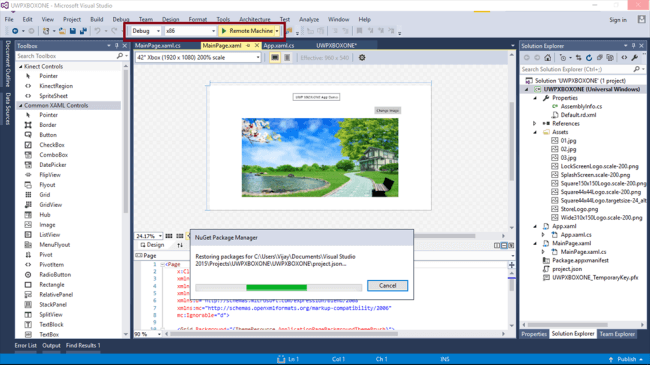
Task: Expand the References node in Solution Explorer
Action: coord(535,124)
